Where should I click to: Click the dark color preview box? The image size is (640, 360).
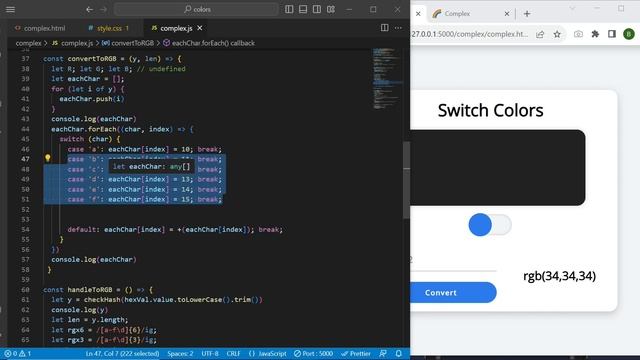[x=498, y=168]
